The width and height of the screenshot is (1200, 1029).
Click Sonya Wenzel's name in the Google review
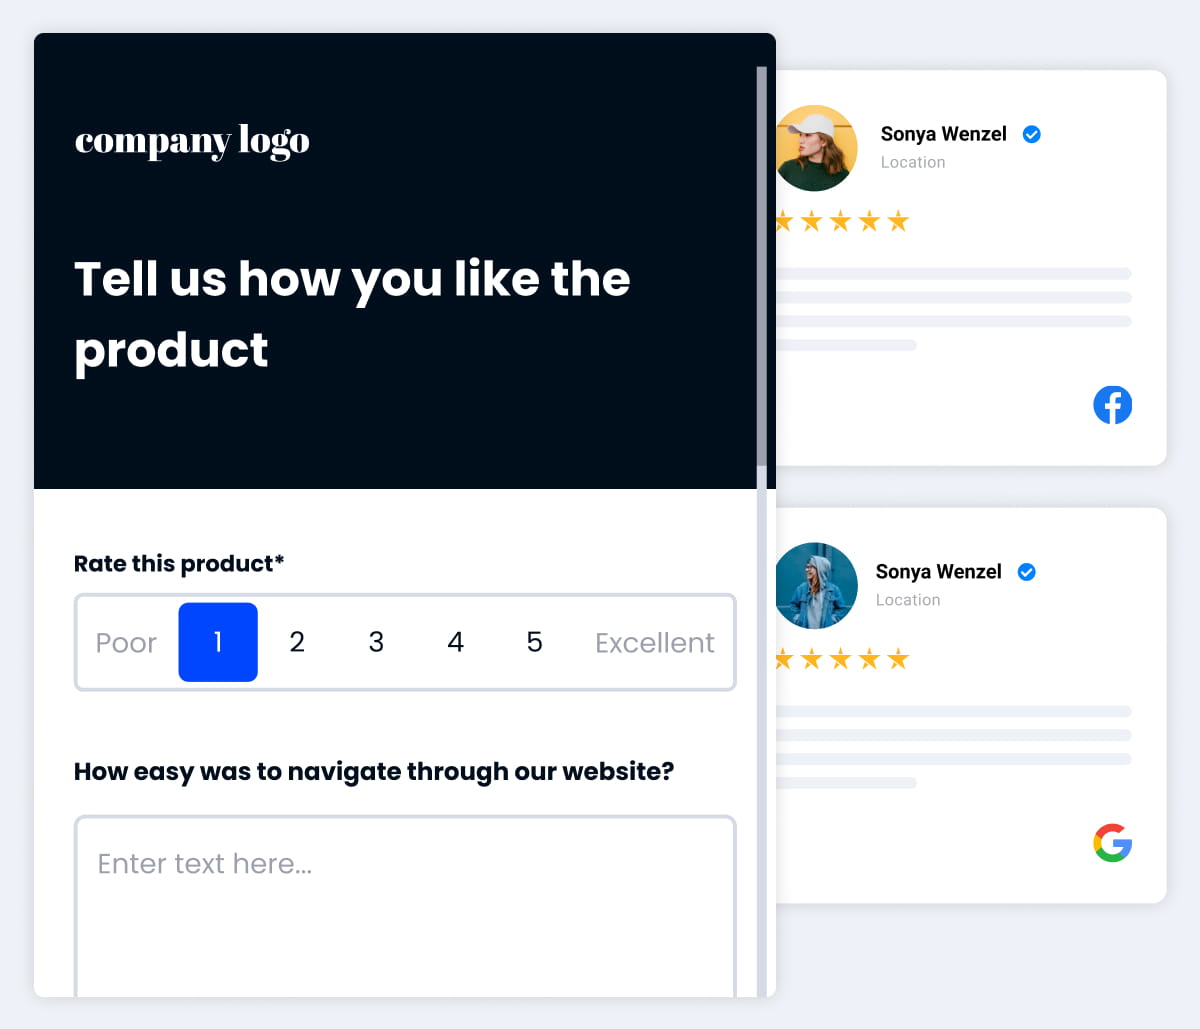click(938, 572)
